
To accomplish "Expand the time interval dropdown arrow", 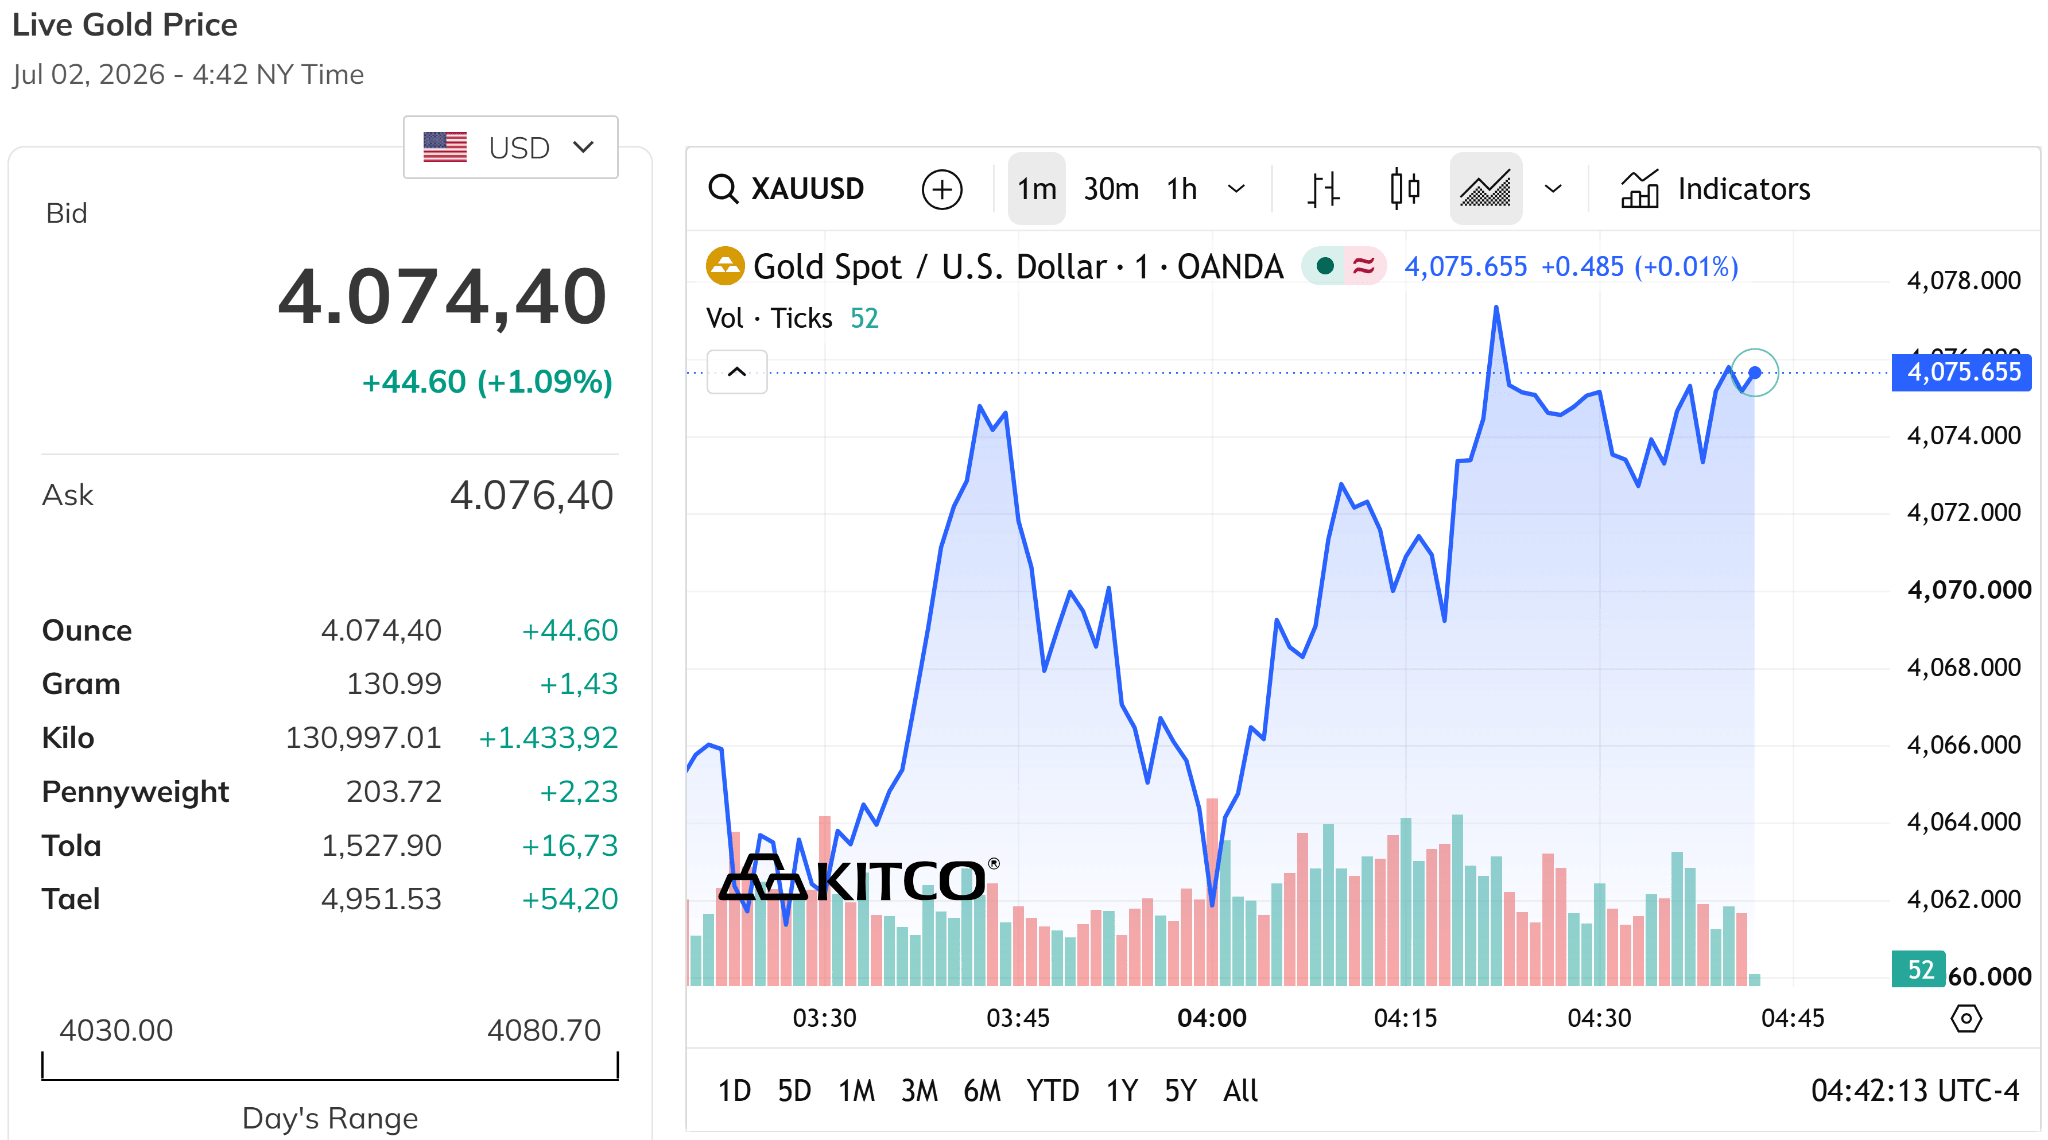I will pos(1236,188).
